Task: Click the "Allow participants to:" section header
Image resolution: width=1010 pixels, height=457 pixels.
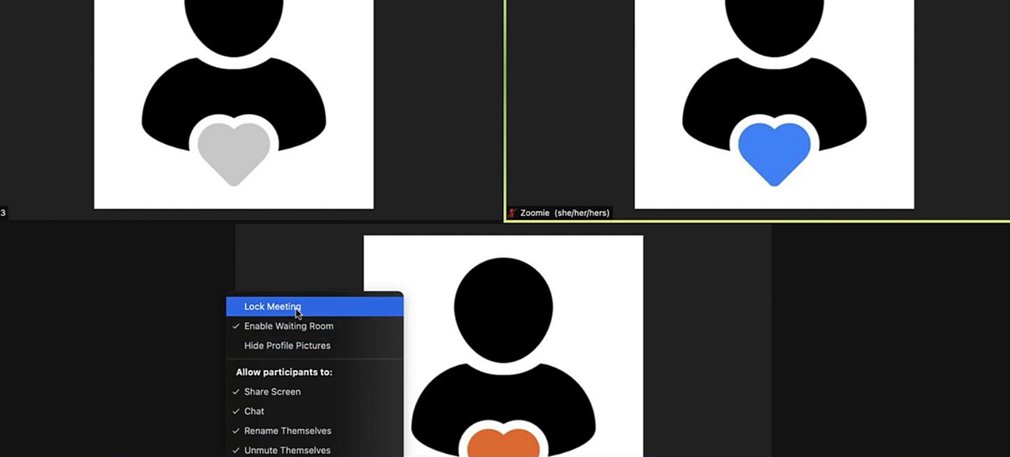Action: [x=284, y=372]
